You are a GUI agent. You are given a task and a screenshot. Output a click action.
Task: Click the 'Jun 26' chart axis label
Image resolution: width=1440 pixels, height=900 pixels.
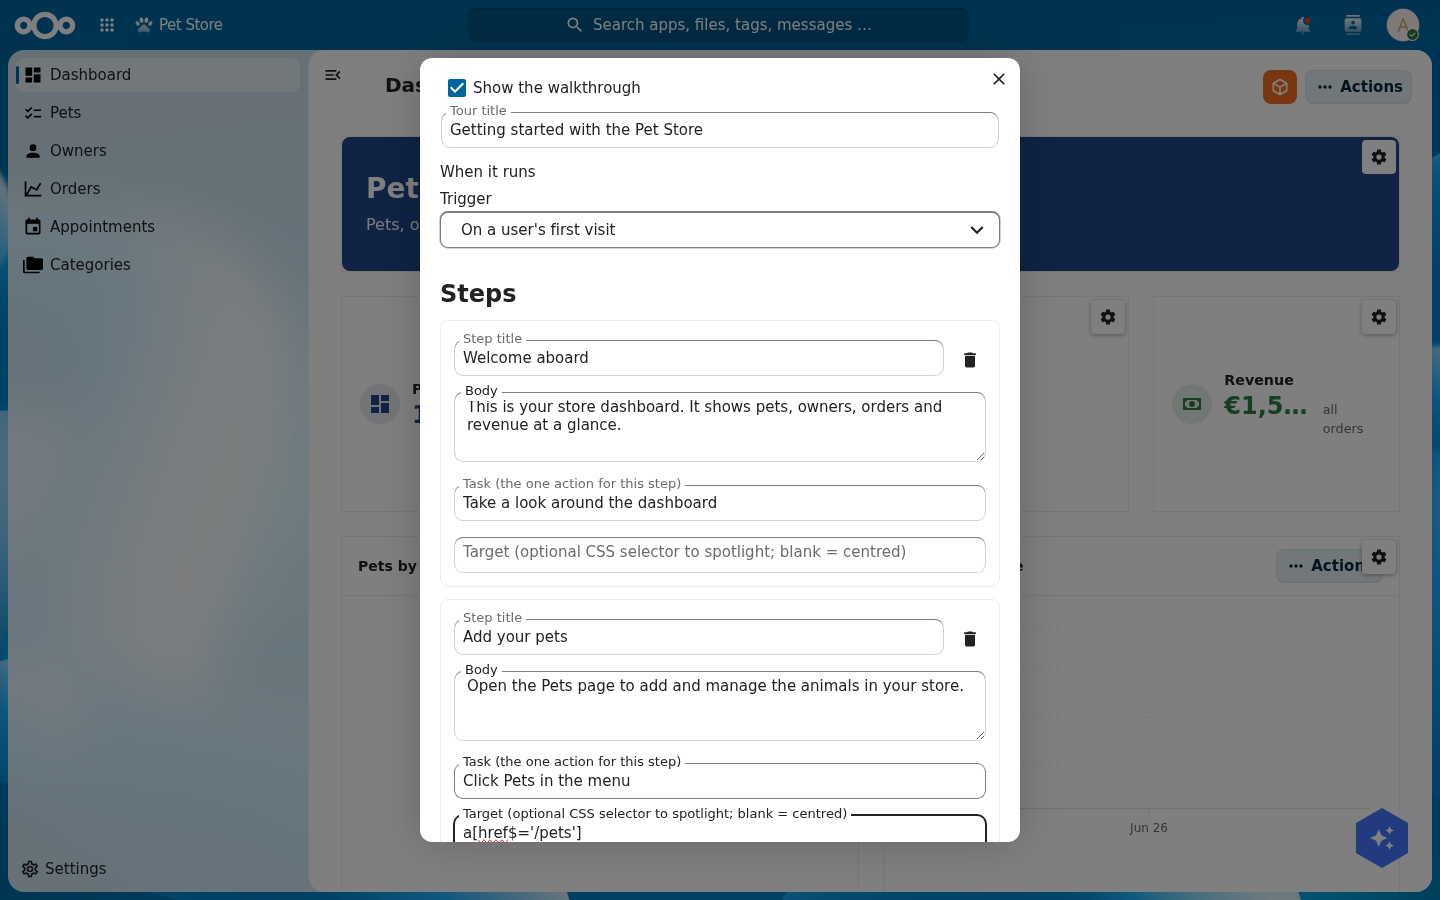1148,828
